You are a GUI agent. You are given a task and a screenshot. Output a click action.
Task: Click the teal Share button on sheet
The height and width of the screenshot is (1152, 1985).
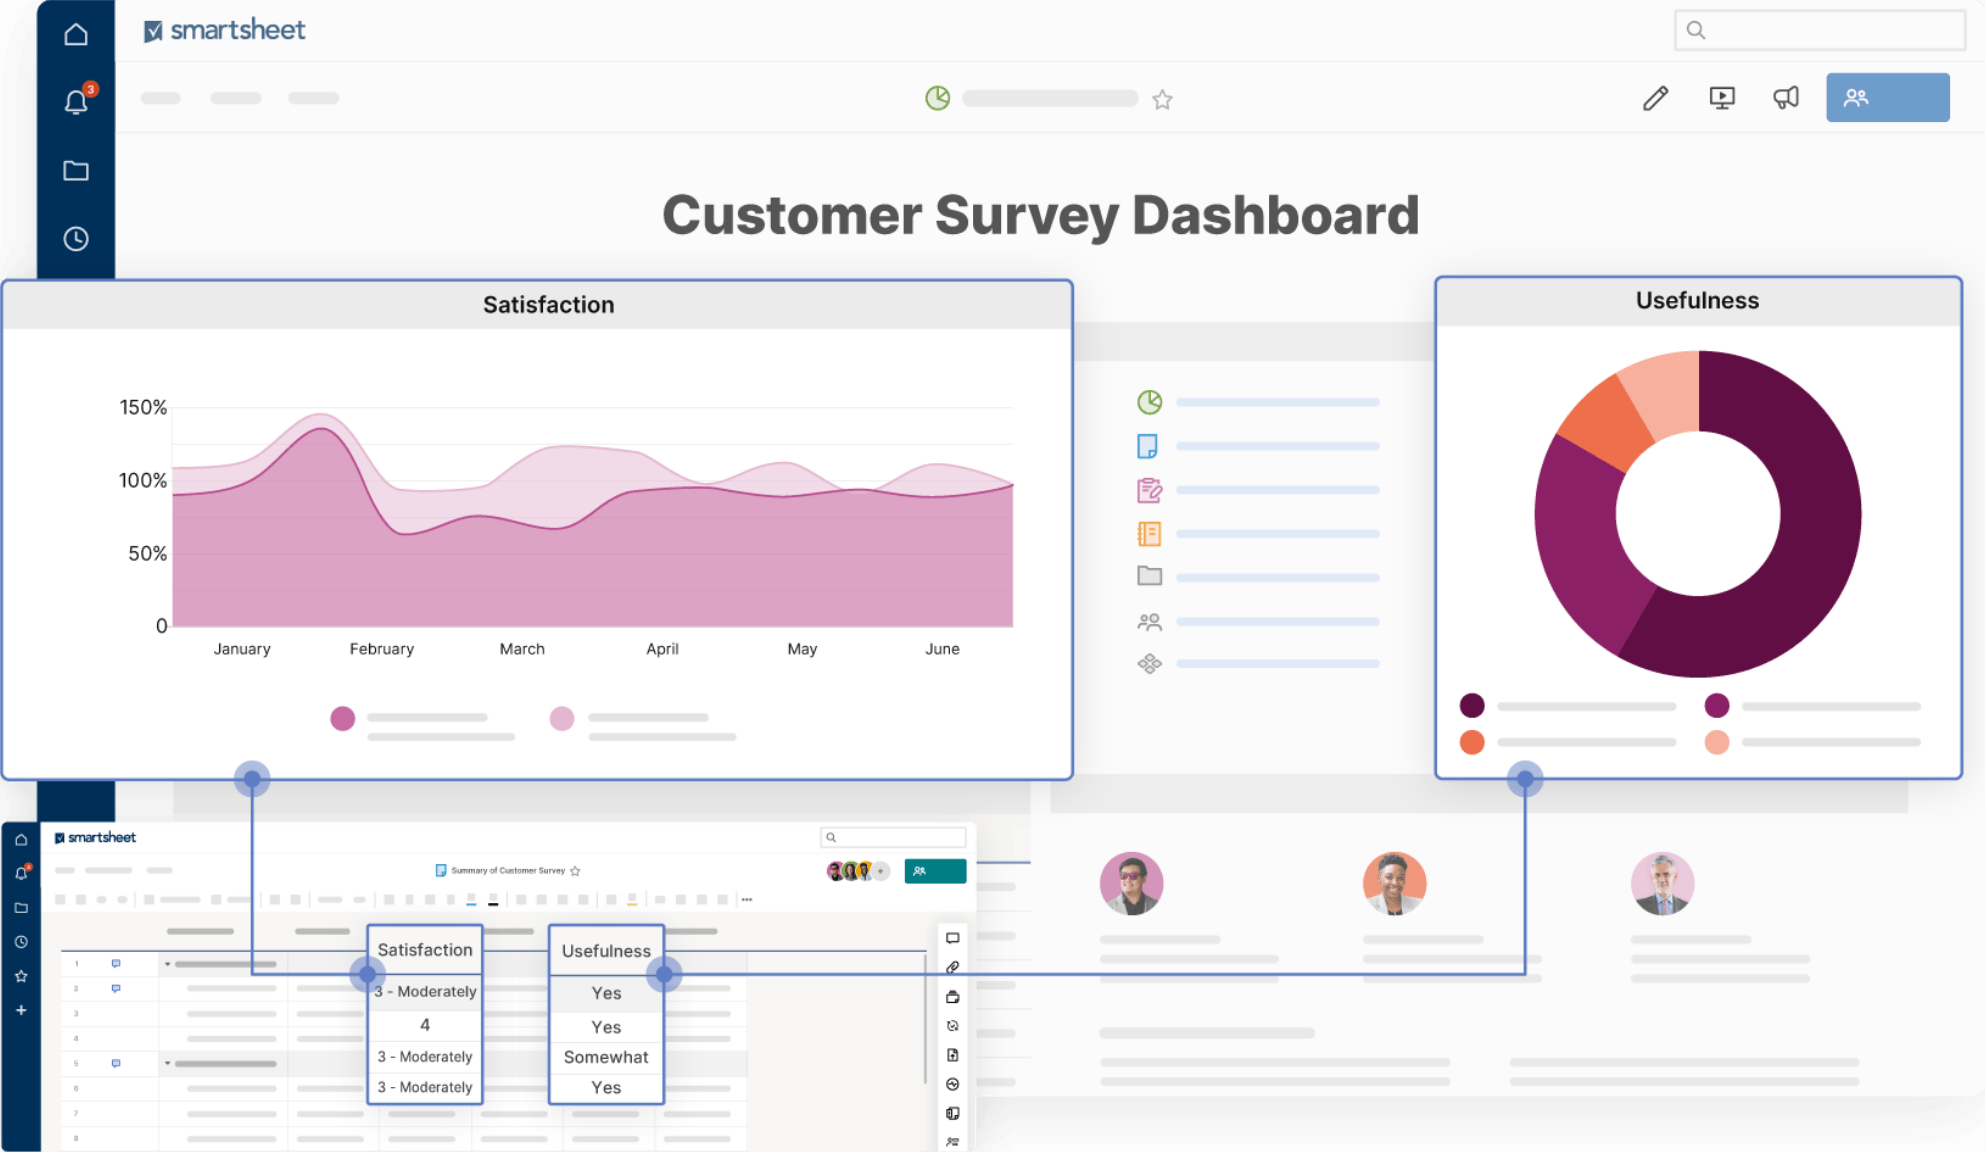pyautogui.click(x=935, y=871)
